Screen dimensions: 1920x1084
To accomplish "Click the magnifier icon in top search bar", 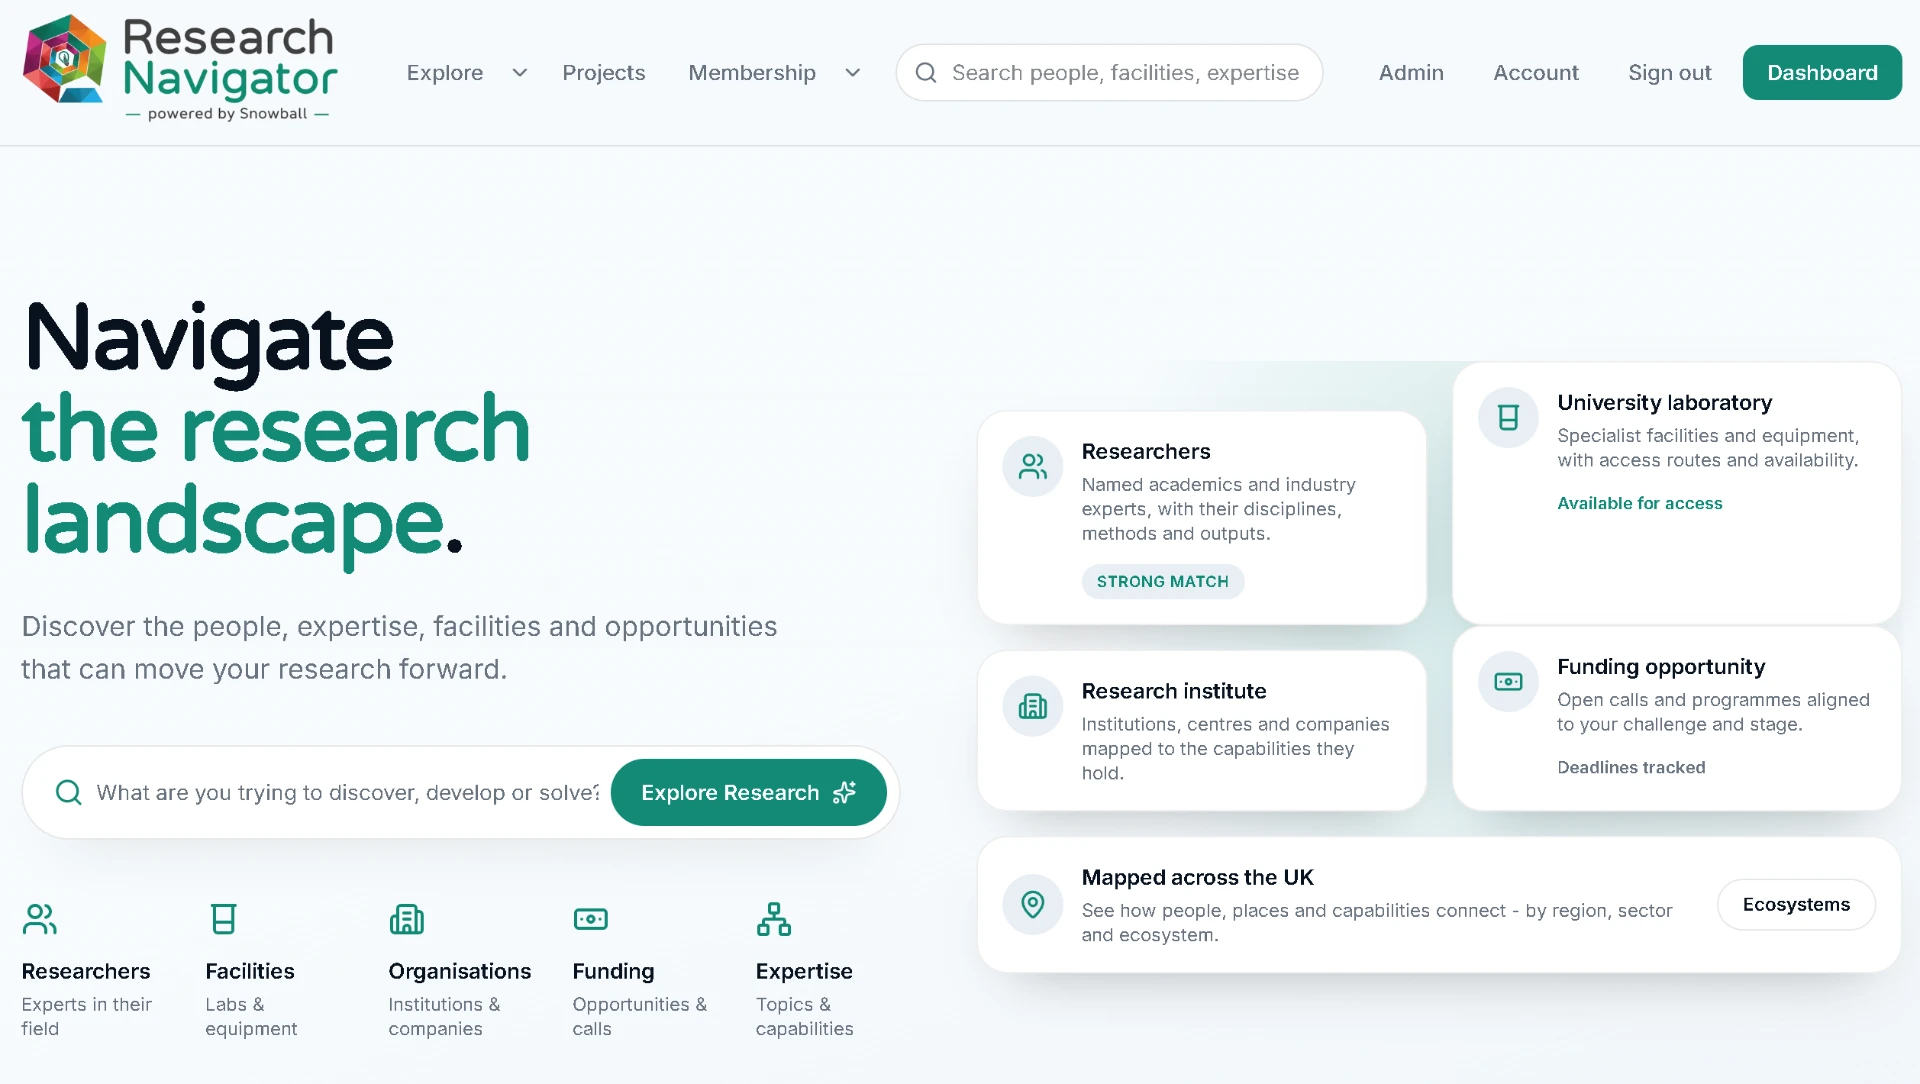I will [926, 73].
